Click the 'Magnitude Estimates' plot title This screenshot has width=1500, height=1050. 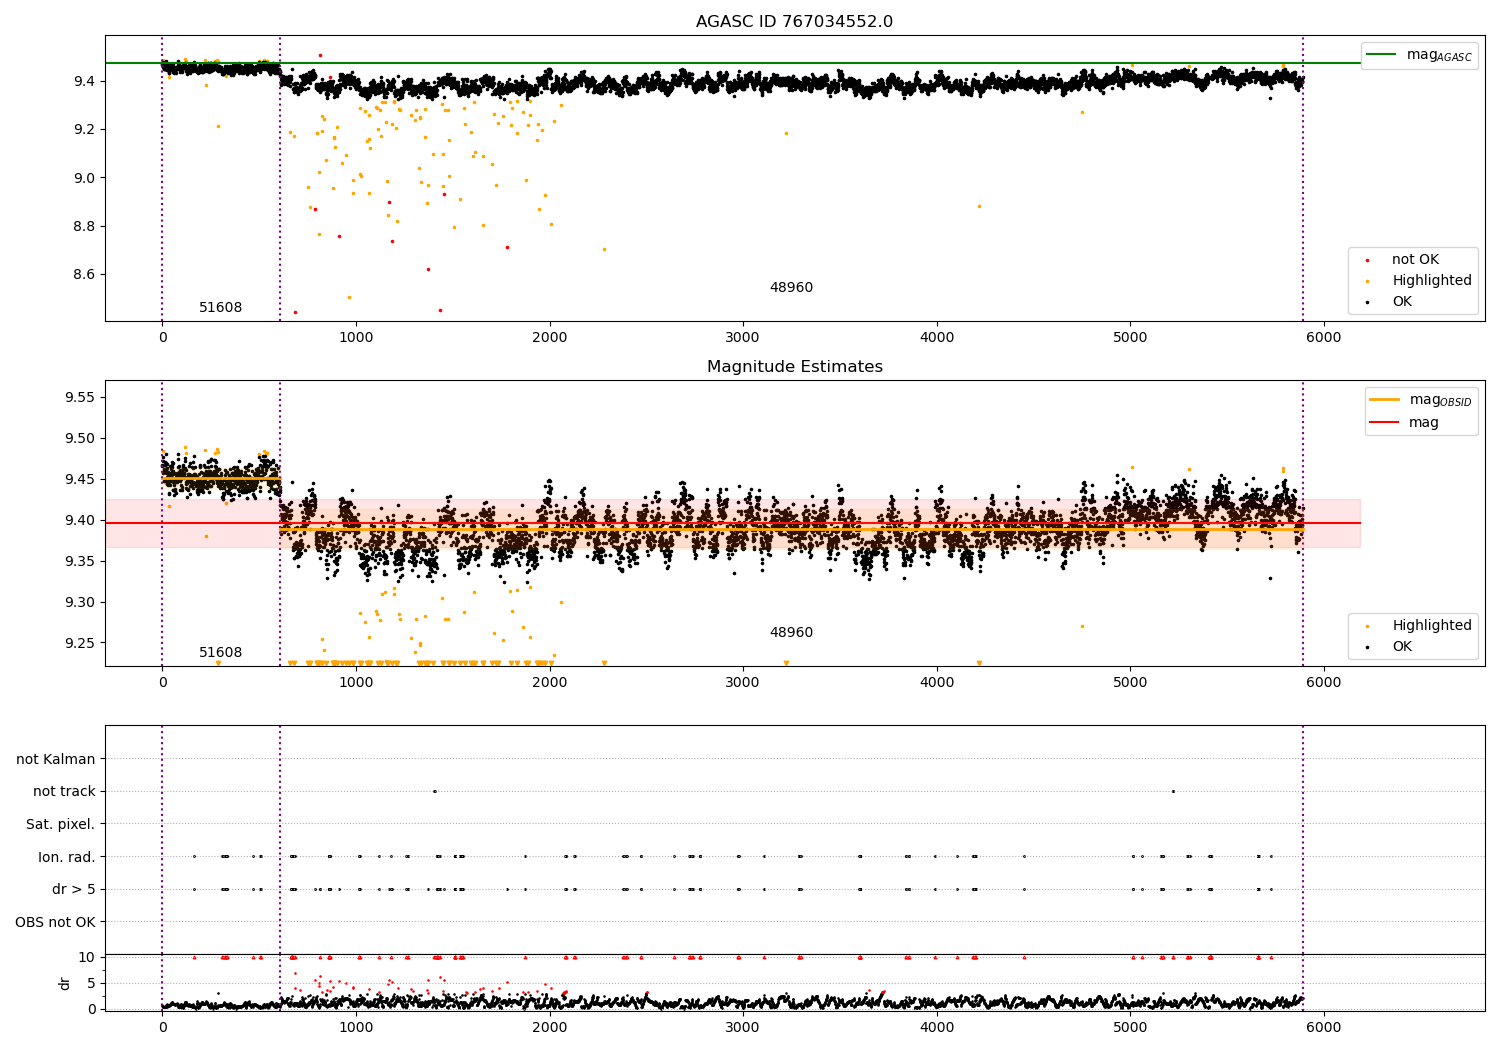pyautogui.click(x=794, y=367)
